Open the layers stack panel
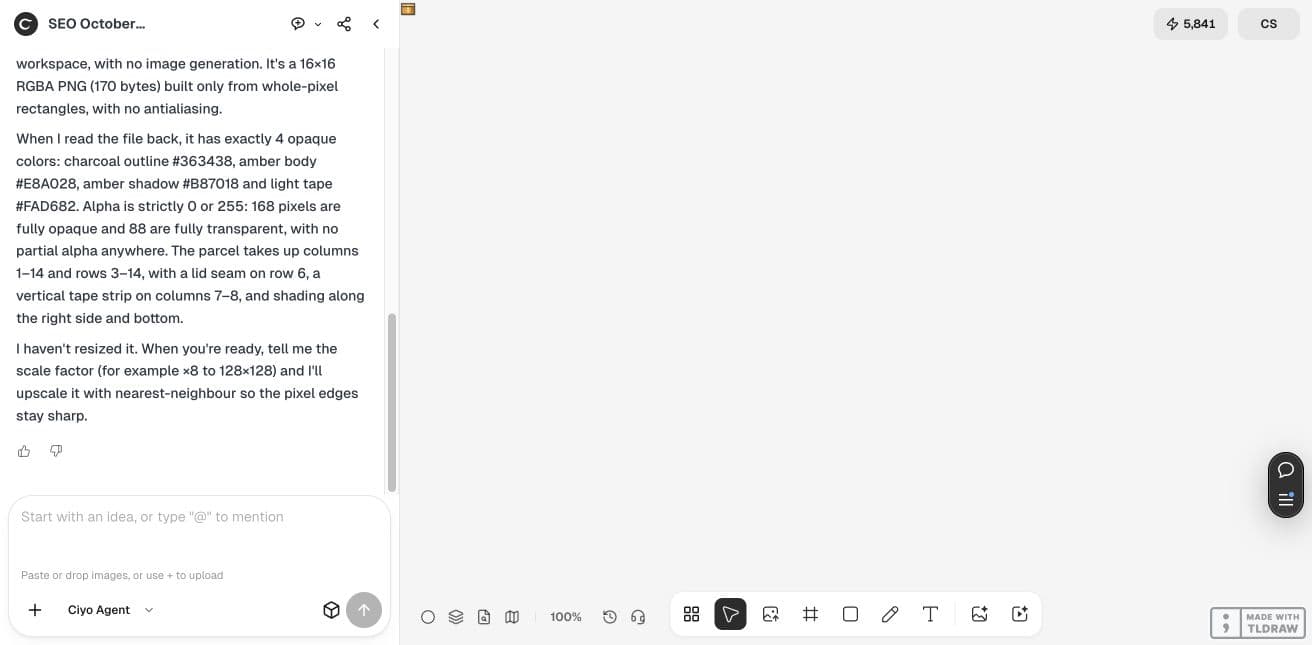The height and width of the screenshot is (645, 1312). (456, 617)
